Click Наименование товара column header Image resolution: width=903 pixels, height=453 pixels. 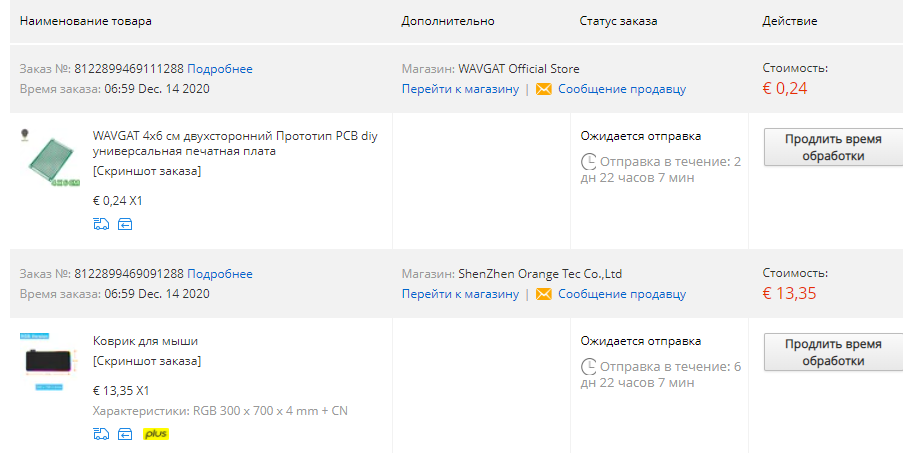coord(86,21)
